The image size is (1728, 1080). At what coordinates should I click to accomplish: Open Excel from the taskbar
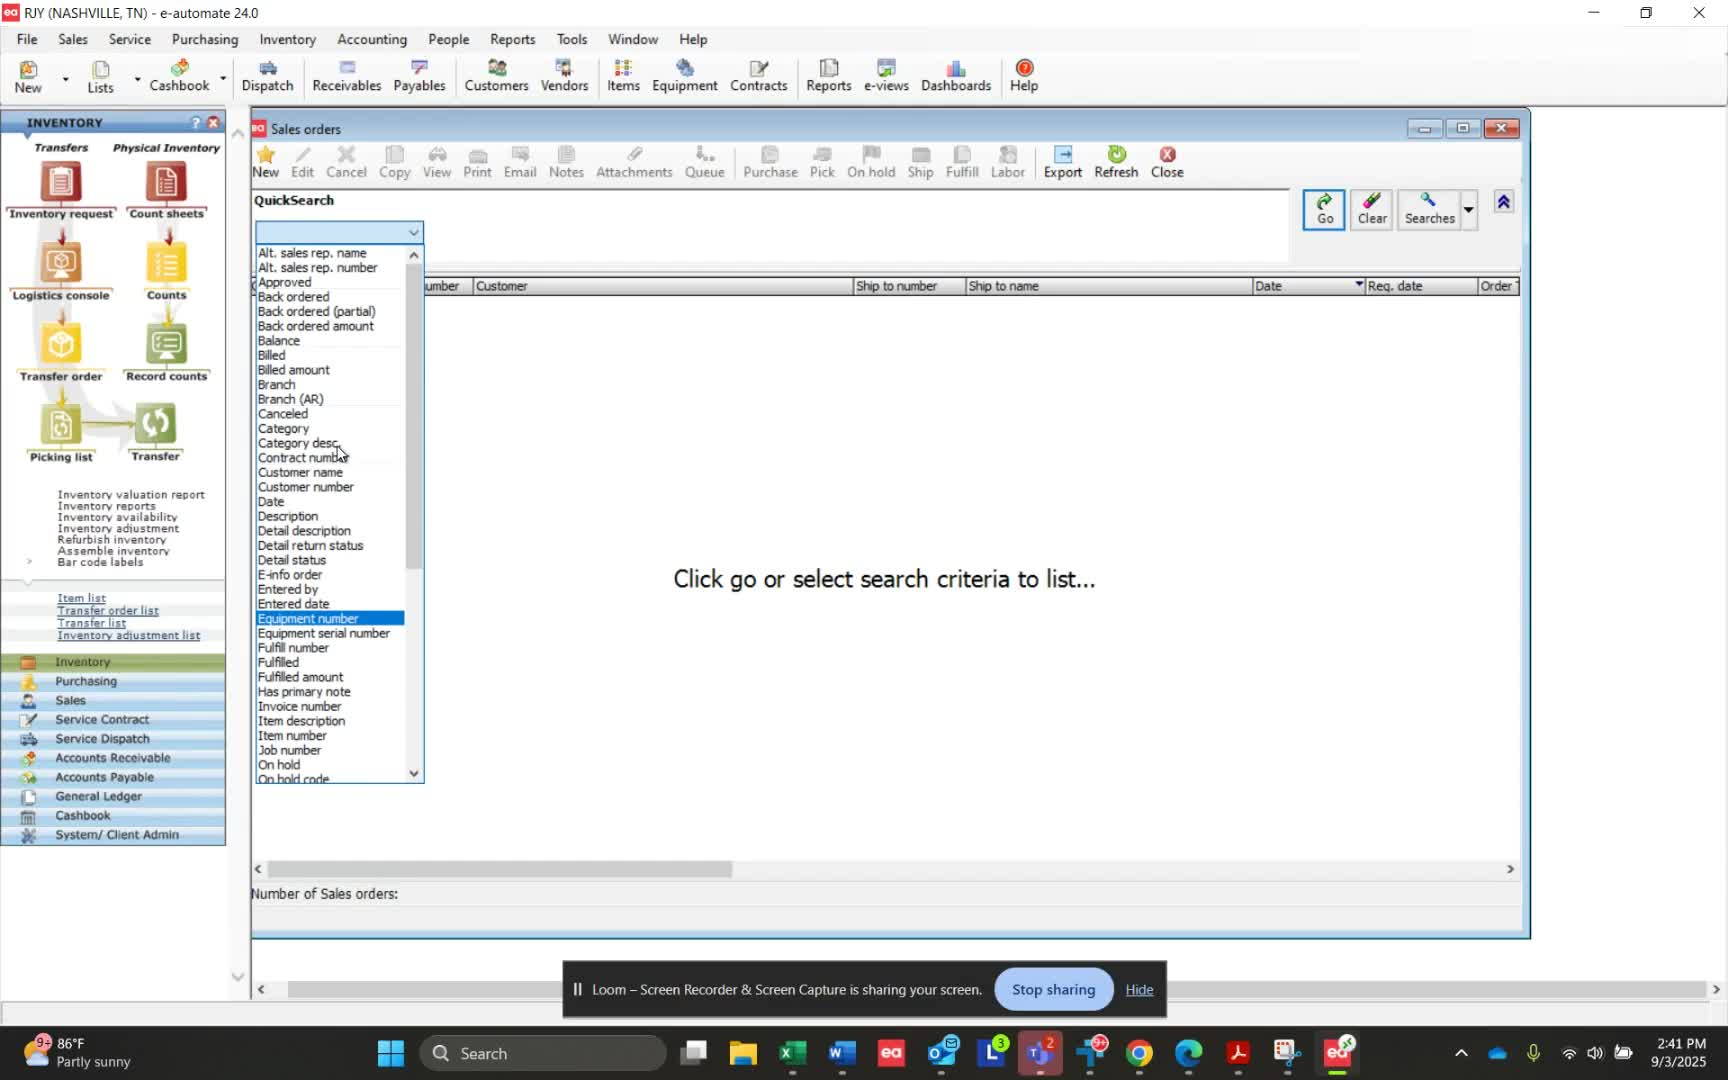click(x=793, y=1053)
